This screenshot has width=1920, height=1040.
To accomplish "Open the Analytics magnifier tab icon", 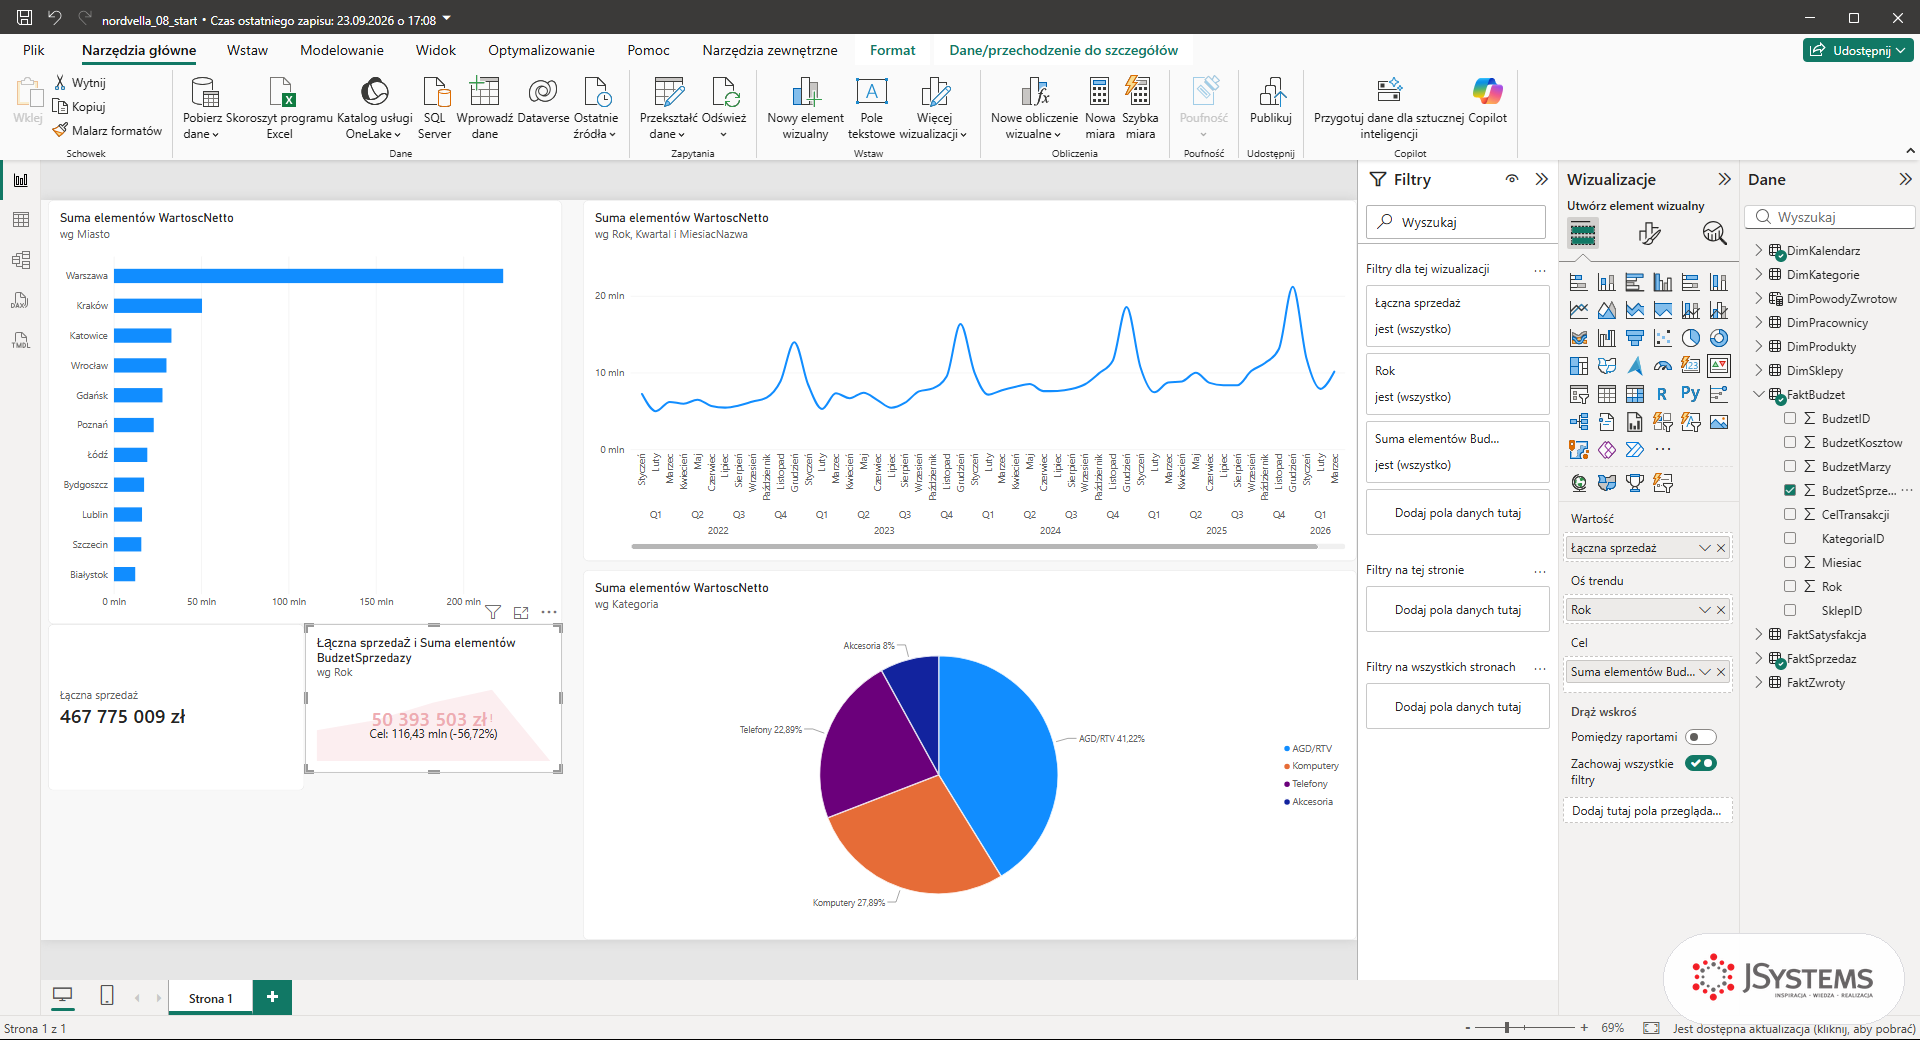I will tap(1714, 233).
